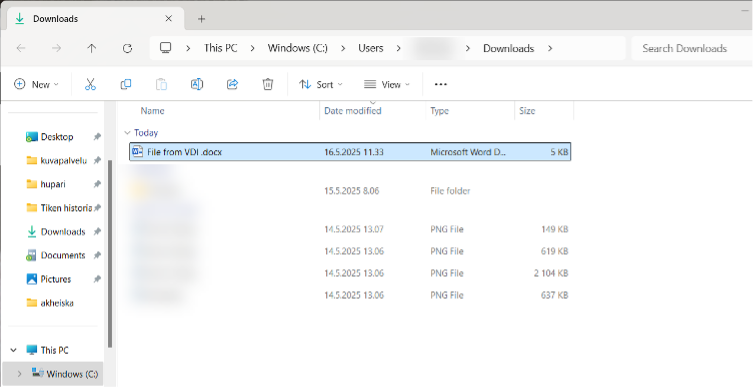Click pin icon next to hupari
755x388 pixels.
tap(97, 184)
